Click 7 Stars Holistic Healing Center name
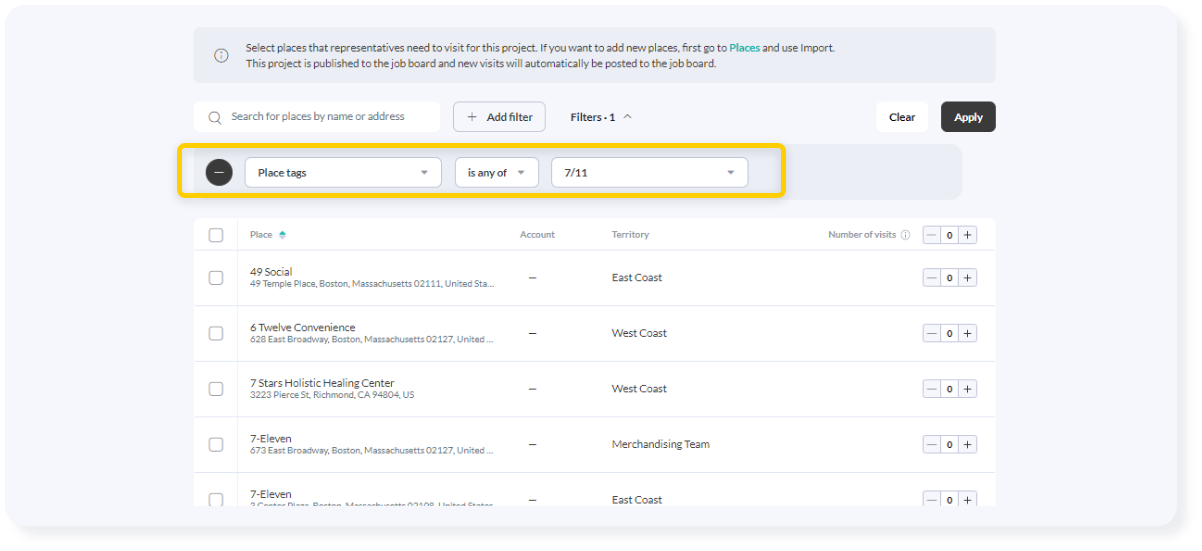Screen dimensions: 1202x551 pos(322,383)
